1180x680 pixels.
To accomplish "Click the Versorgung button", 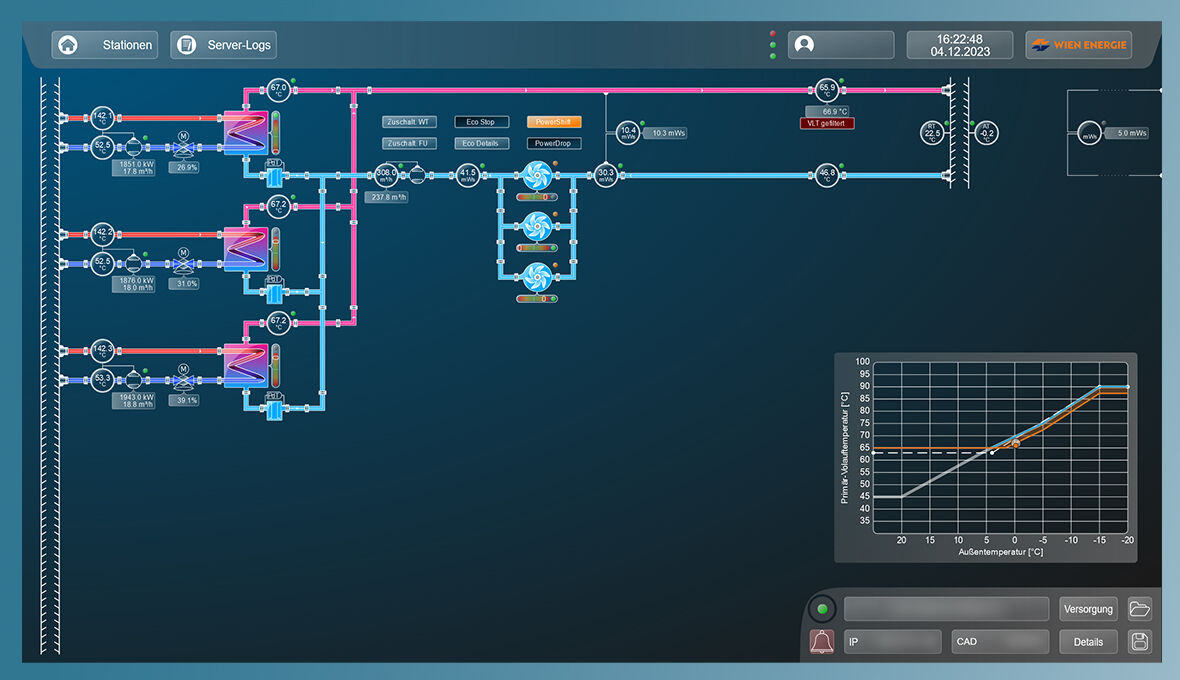I will click(1088, 608).
